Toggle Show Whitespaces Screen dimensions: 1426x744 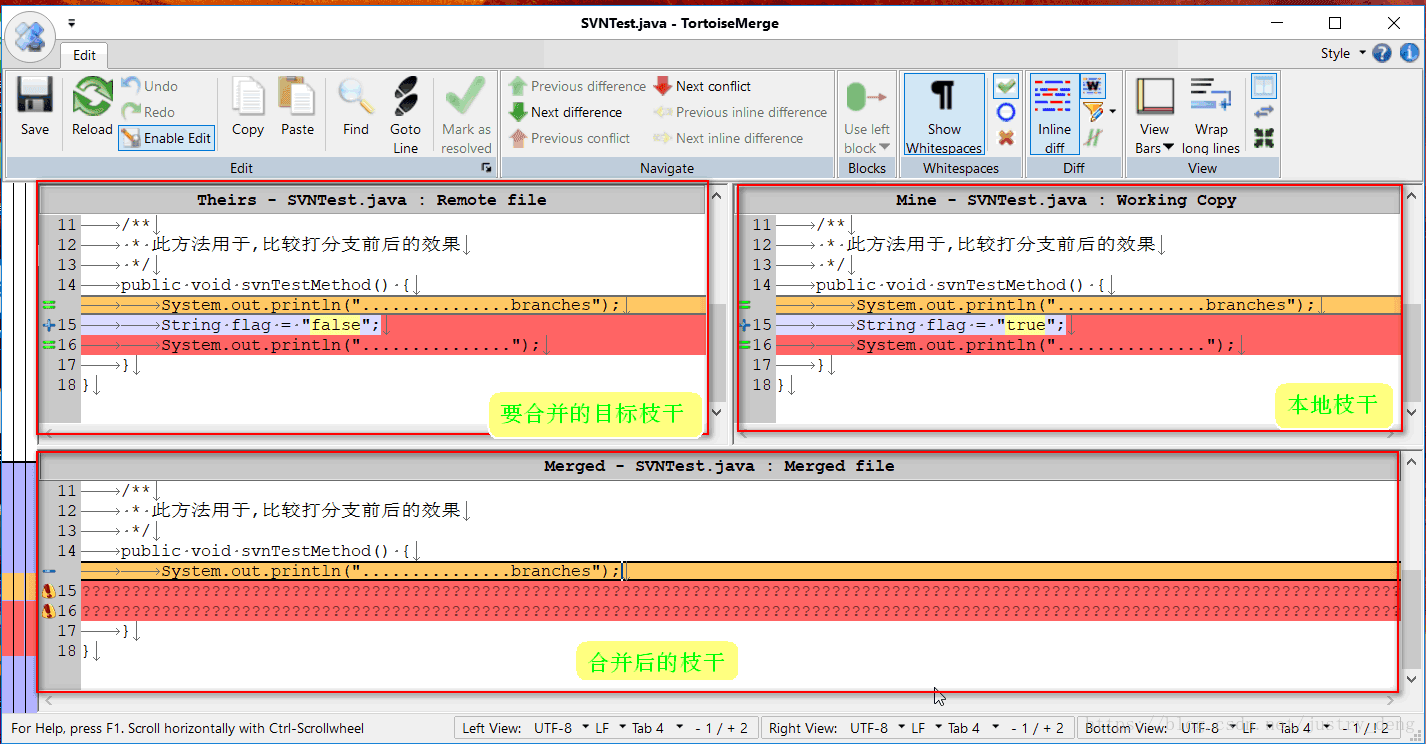pyautogui.click(x=944, y=115)
